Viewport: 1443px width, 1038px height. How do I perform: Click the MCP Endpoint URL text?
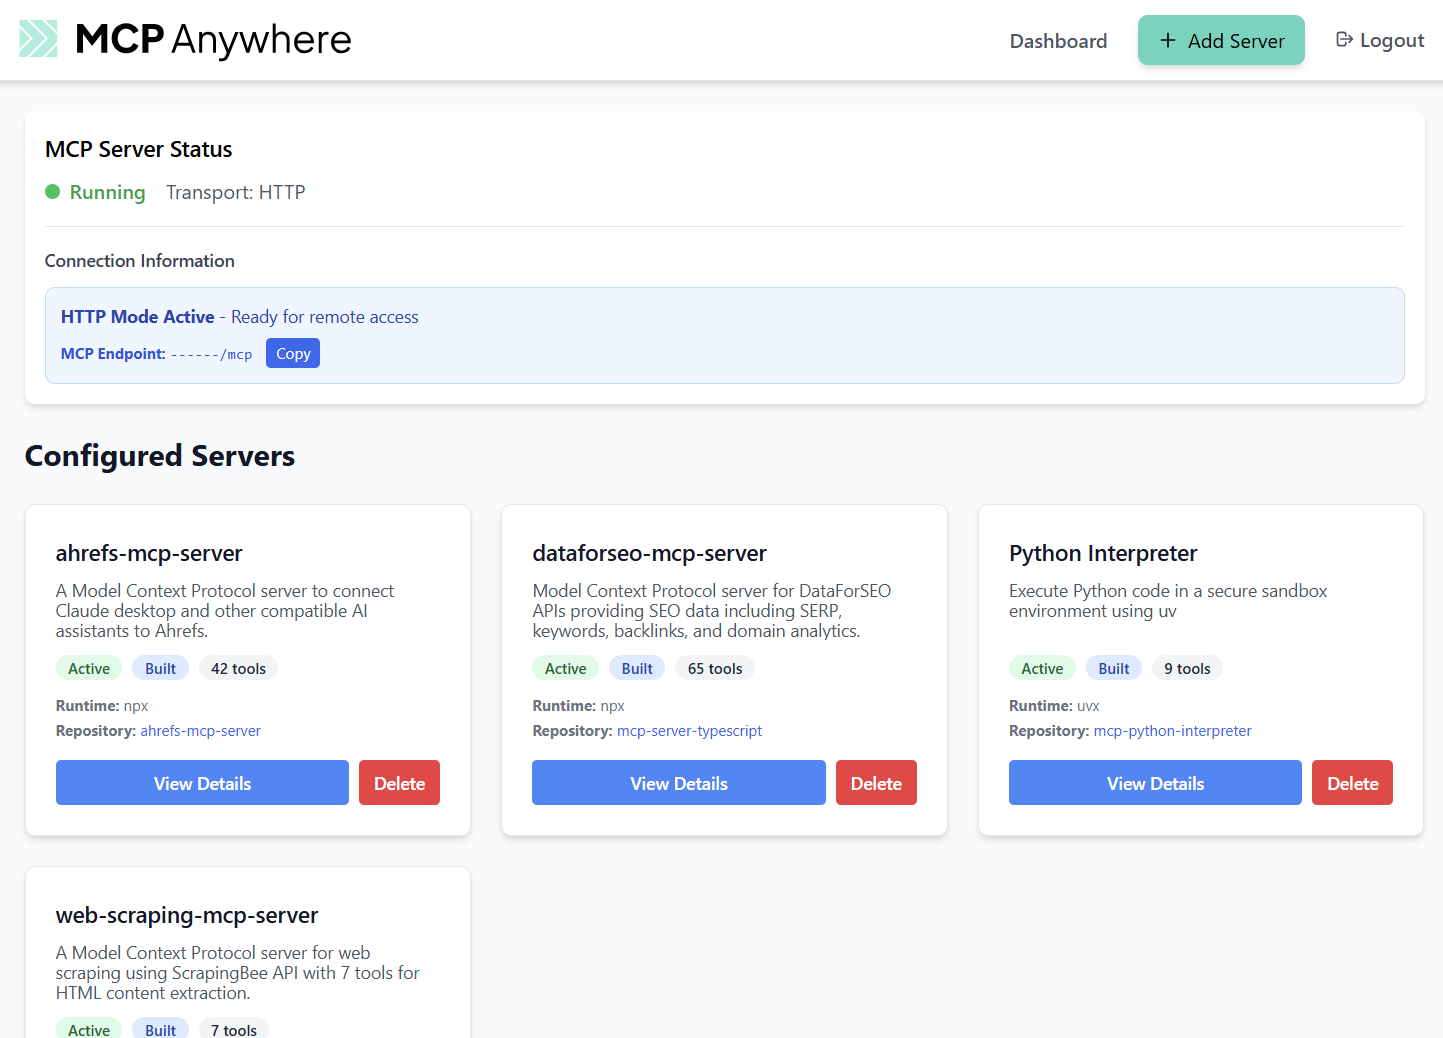211,354
